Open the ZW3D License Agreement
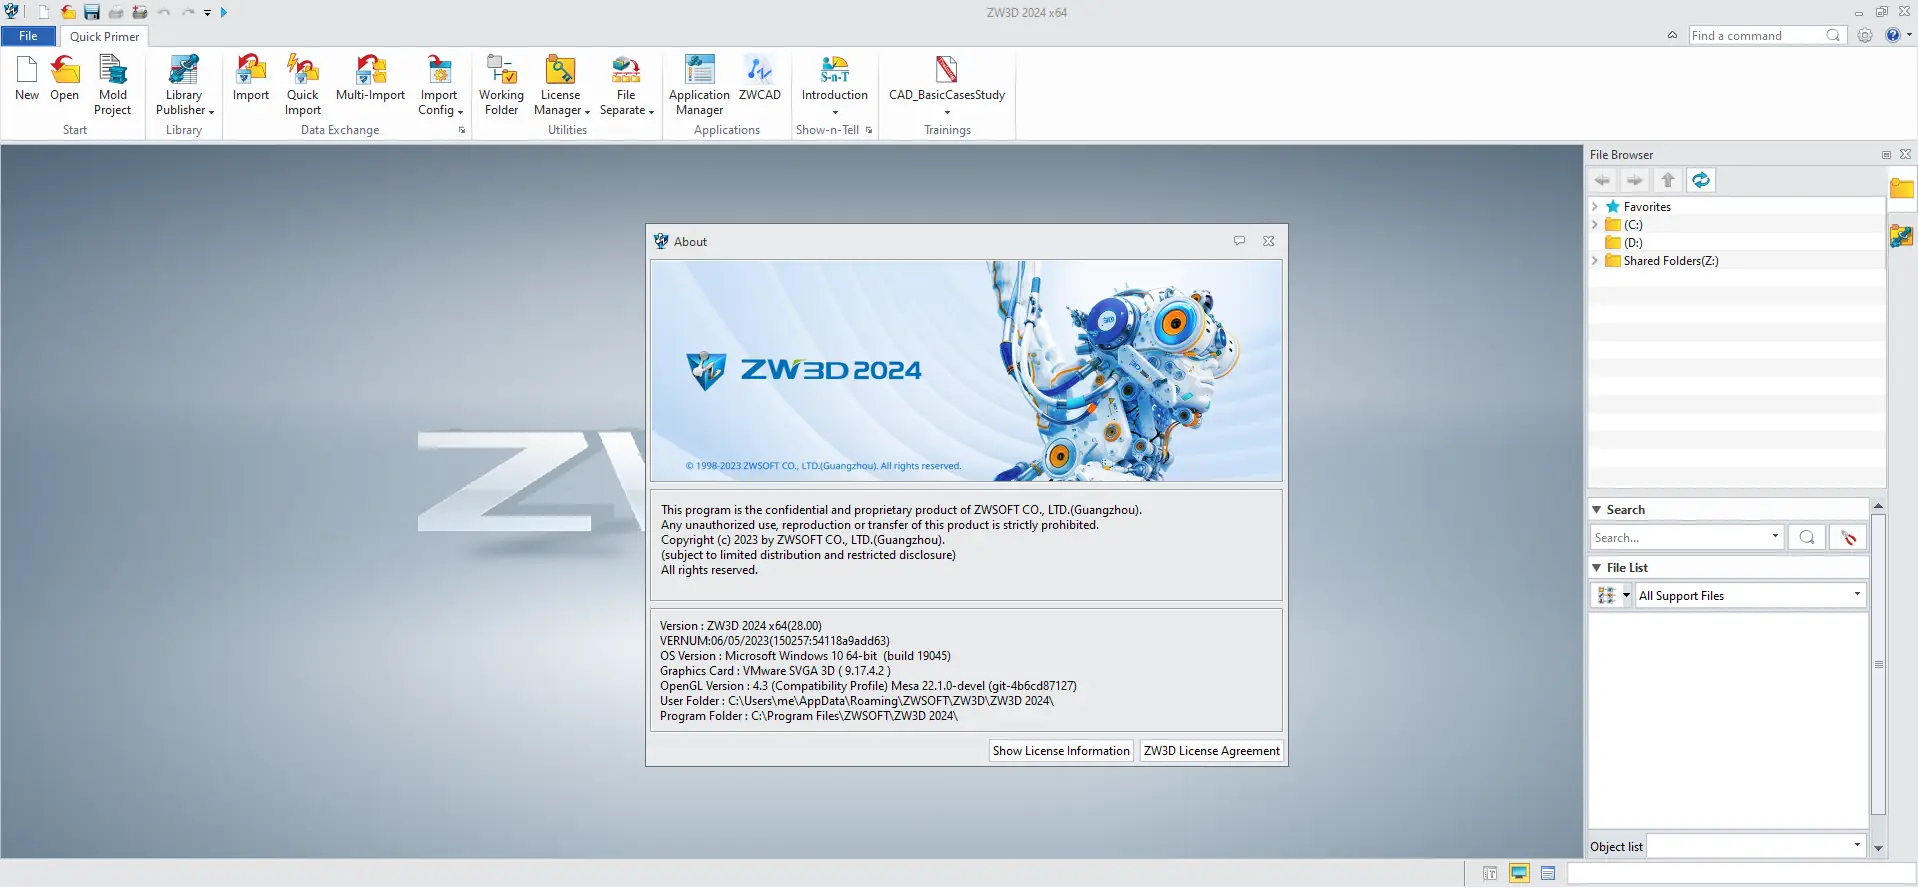The image size is (1918, 888). pyautogui.click(x=1212, y=751)
